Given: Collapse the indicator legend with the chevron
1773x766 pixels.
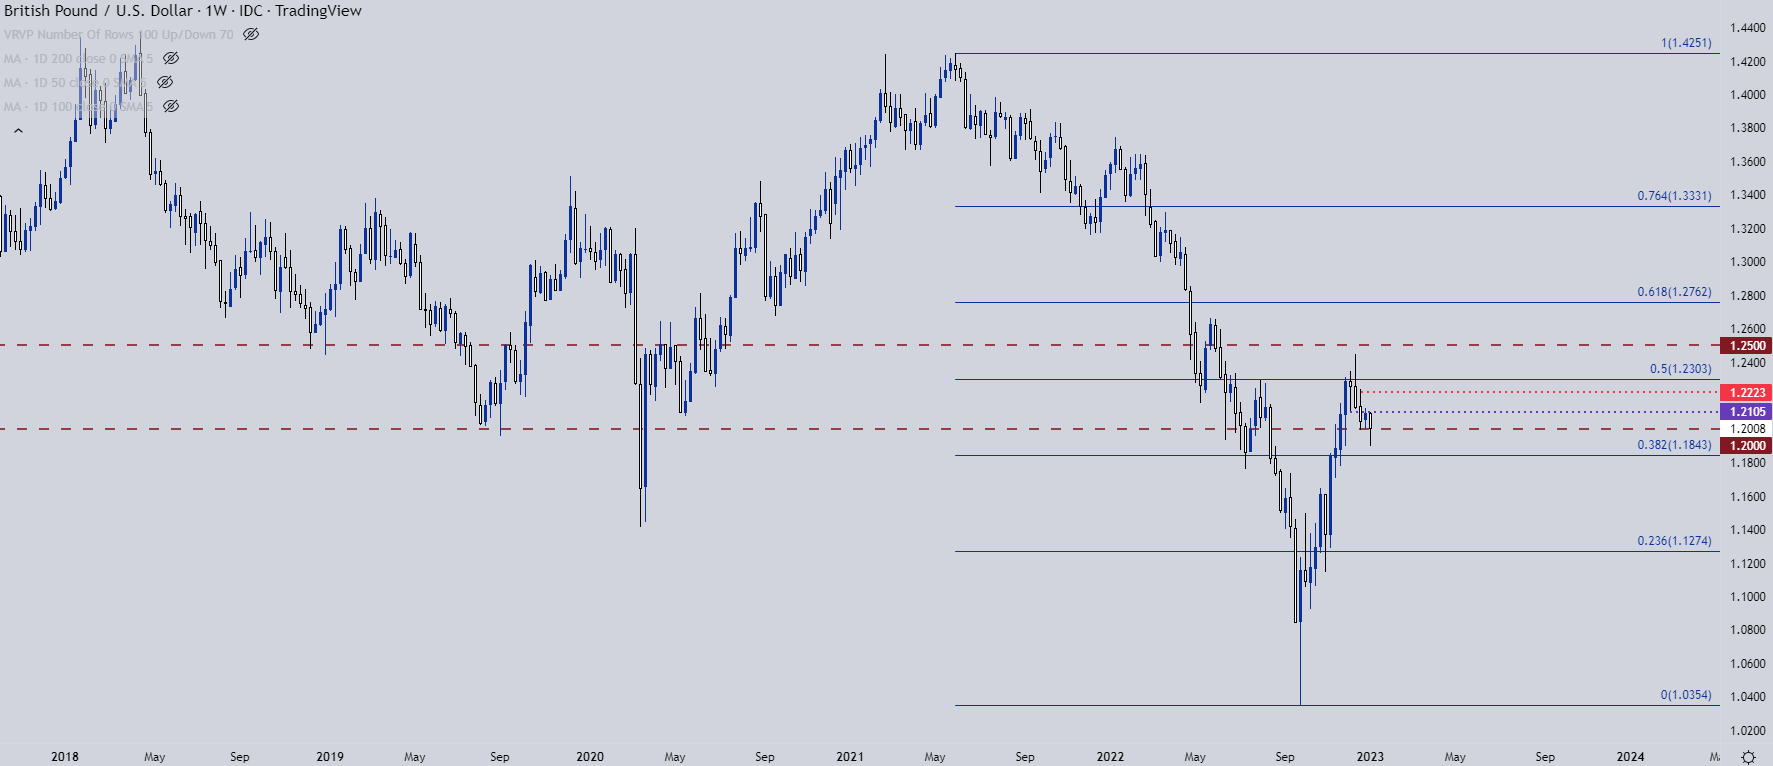Looking at the screenshot, I should (18, 131).
